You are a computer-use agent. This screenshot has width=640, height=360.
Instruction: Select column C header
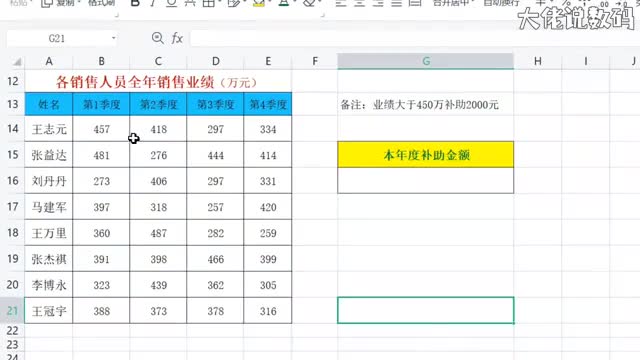(158, 61)
